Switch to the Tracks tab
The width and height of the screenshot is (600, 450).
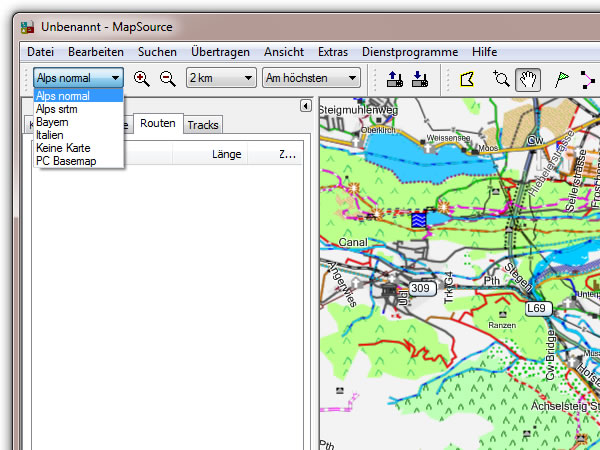202,125
